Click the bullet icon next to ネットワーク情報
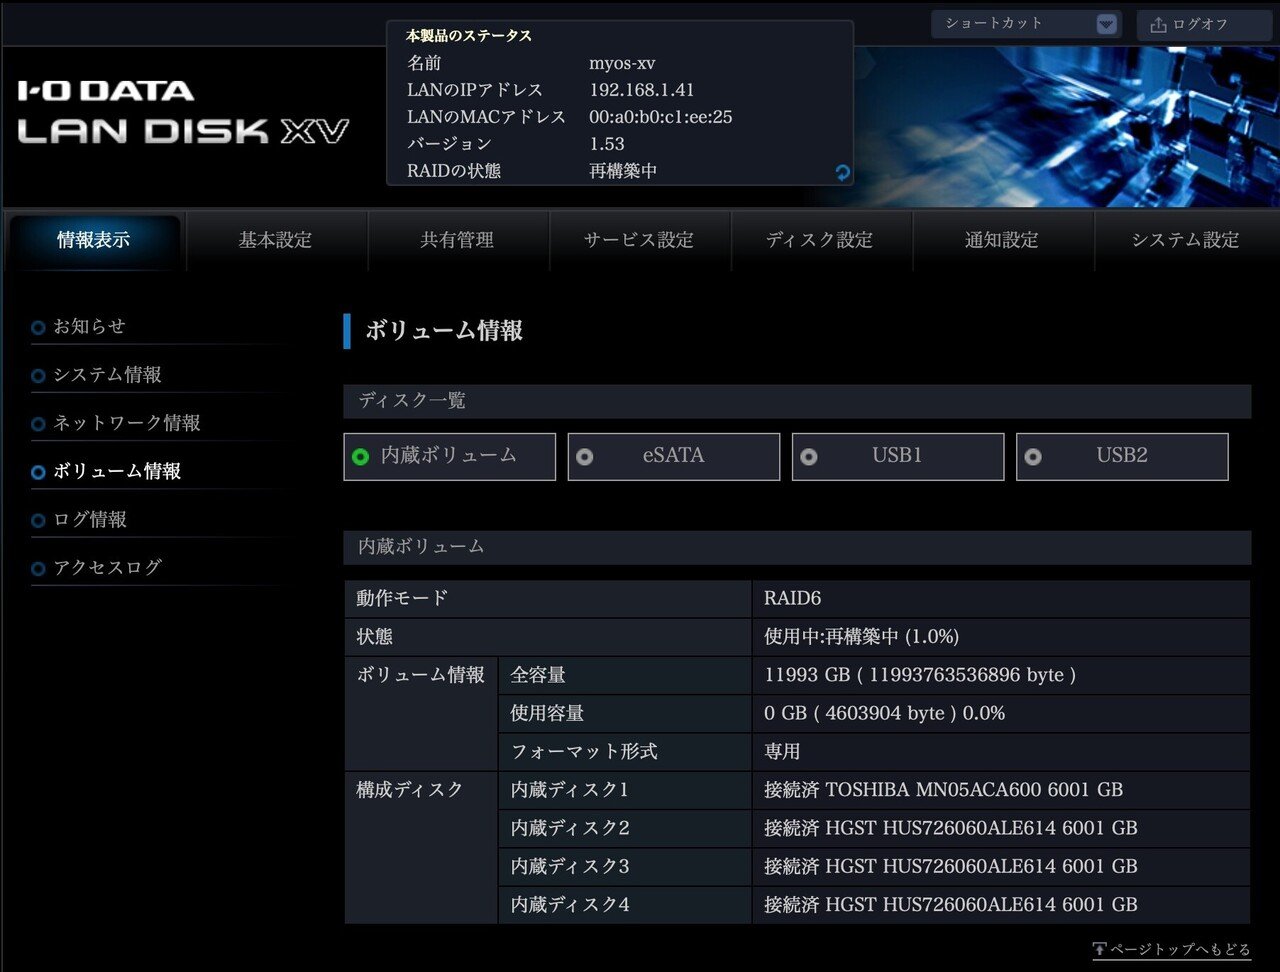 coord(38,424)
